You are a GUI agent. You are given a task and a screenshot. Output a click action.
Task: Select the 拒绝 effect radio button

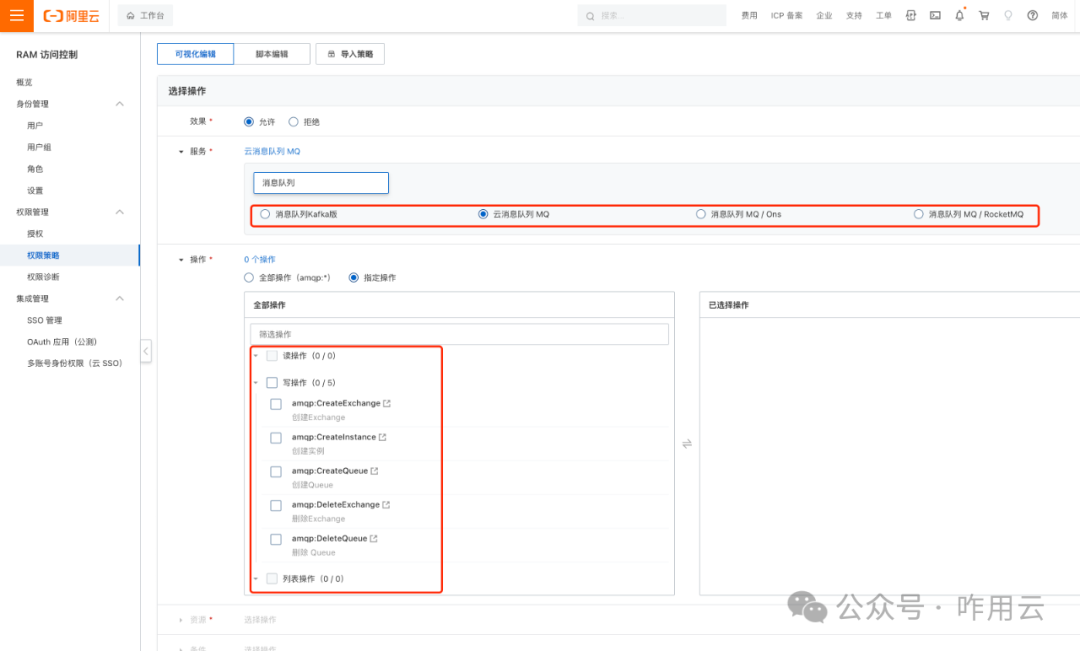click(293, 122)
